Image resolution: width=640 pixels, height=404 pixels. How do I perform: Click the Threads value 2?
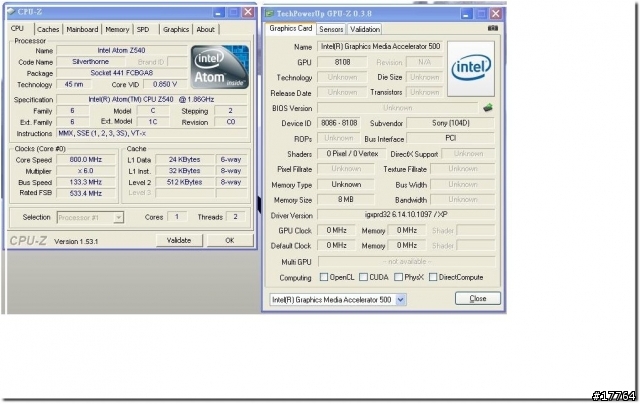(x=235, y=217)
